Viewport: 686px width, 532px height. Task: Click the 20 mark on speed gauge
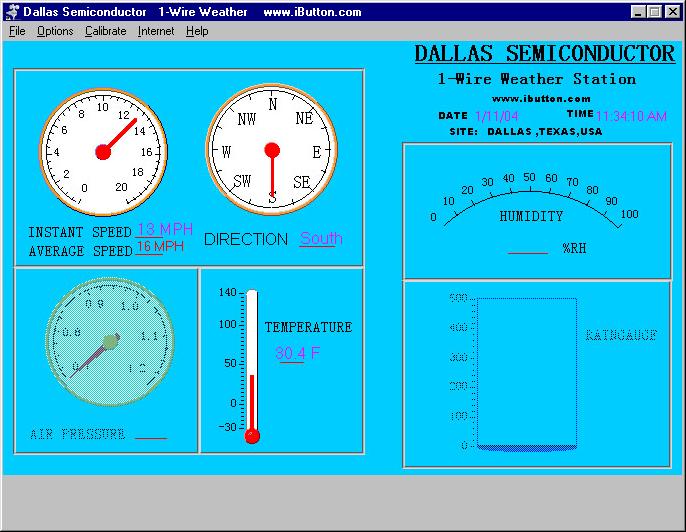[121, 187]
